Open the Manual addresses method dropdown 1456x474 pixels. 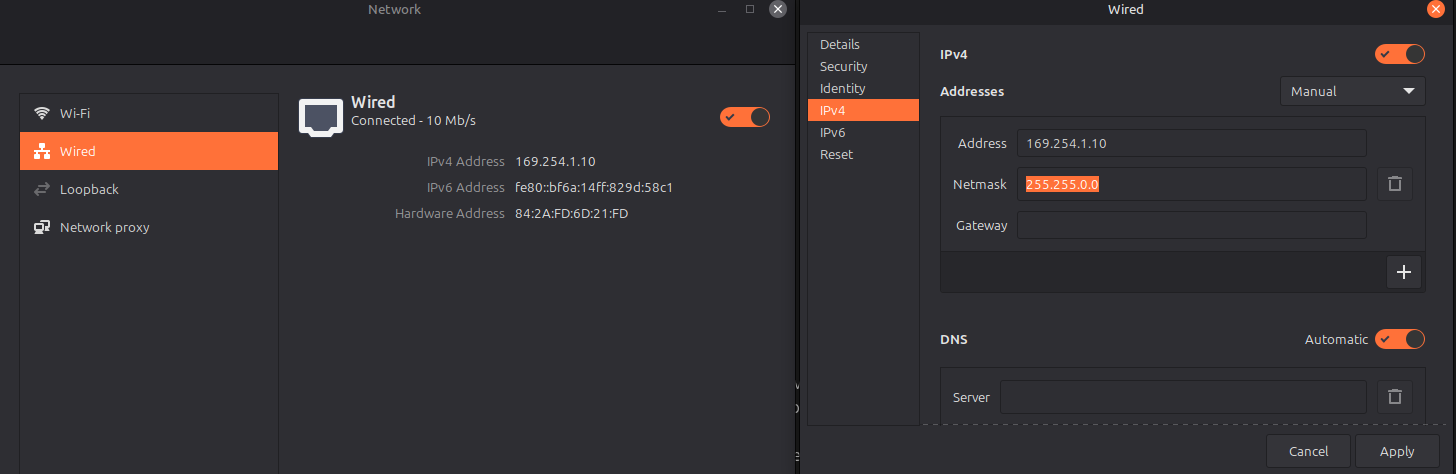(x=1352, y=91)
